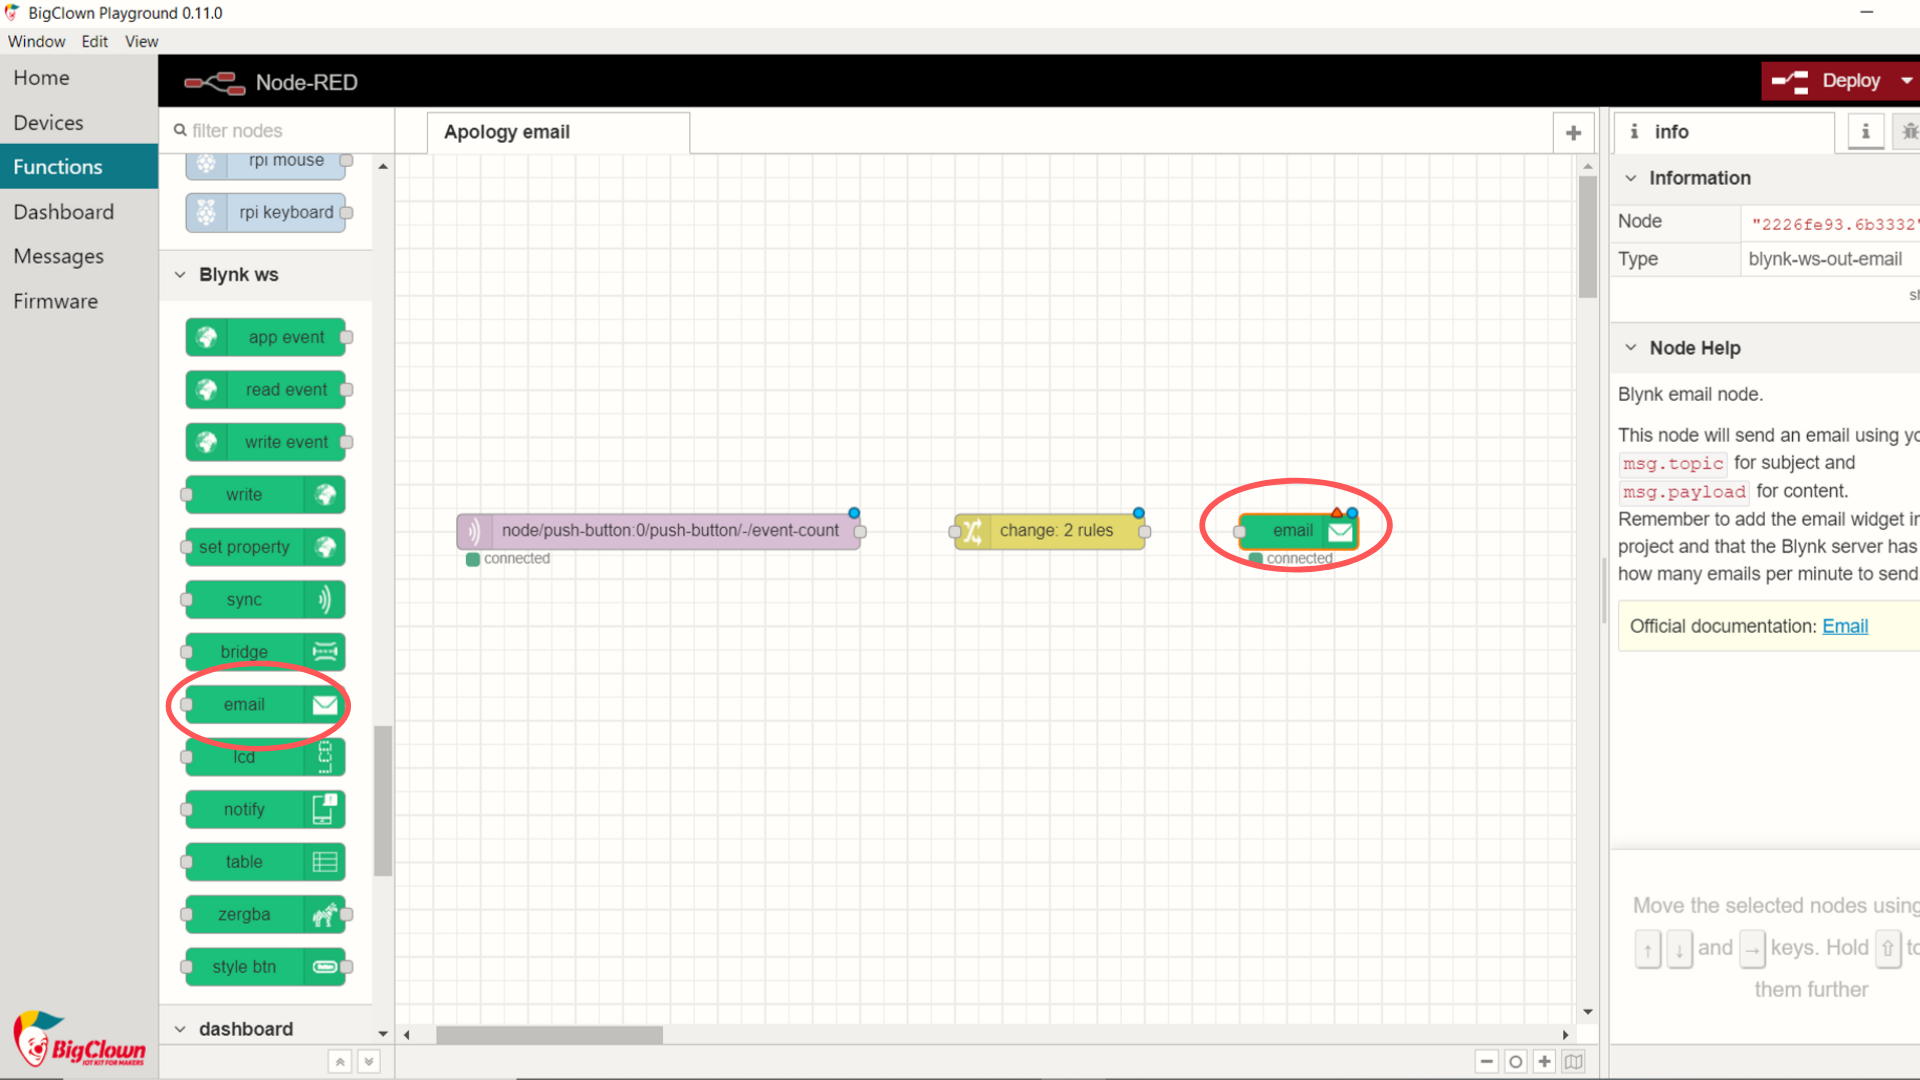The image size is (1920, 1080).
Task: Select the change: 2 rules node
Action: tap(1049, 531)
